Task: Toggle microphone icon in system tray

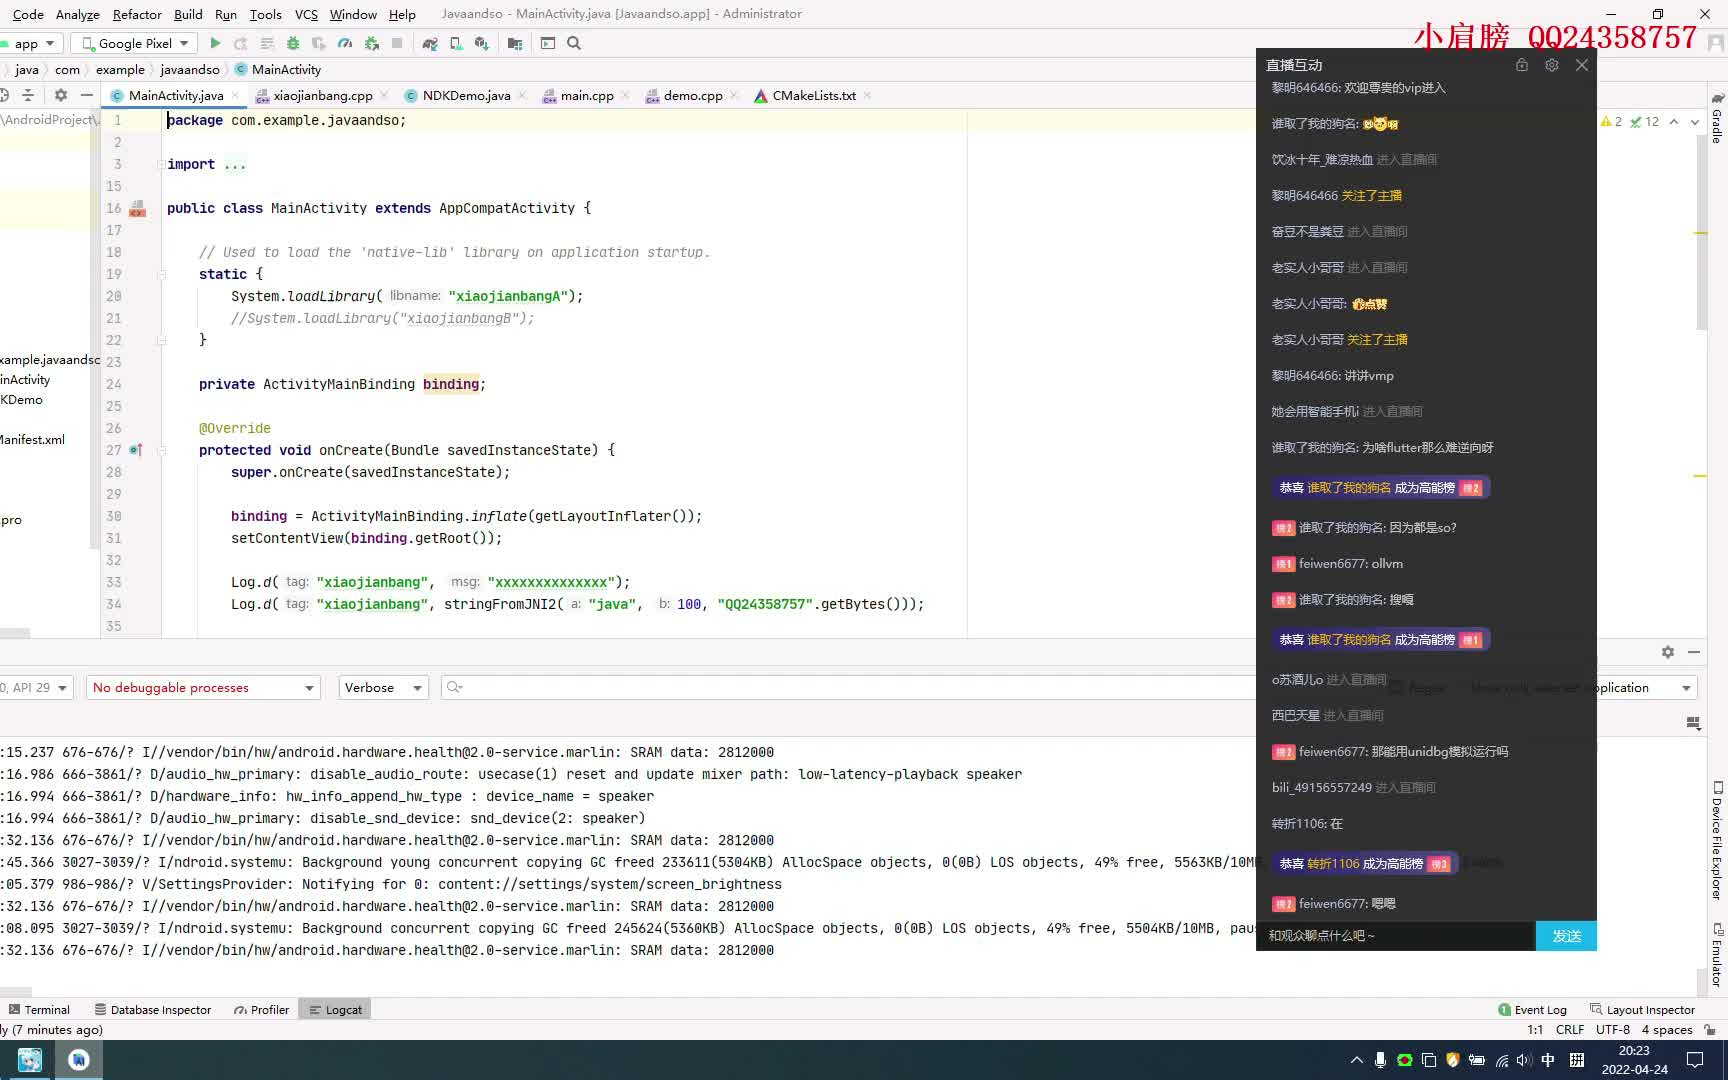Action: (1380, 1060)
